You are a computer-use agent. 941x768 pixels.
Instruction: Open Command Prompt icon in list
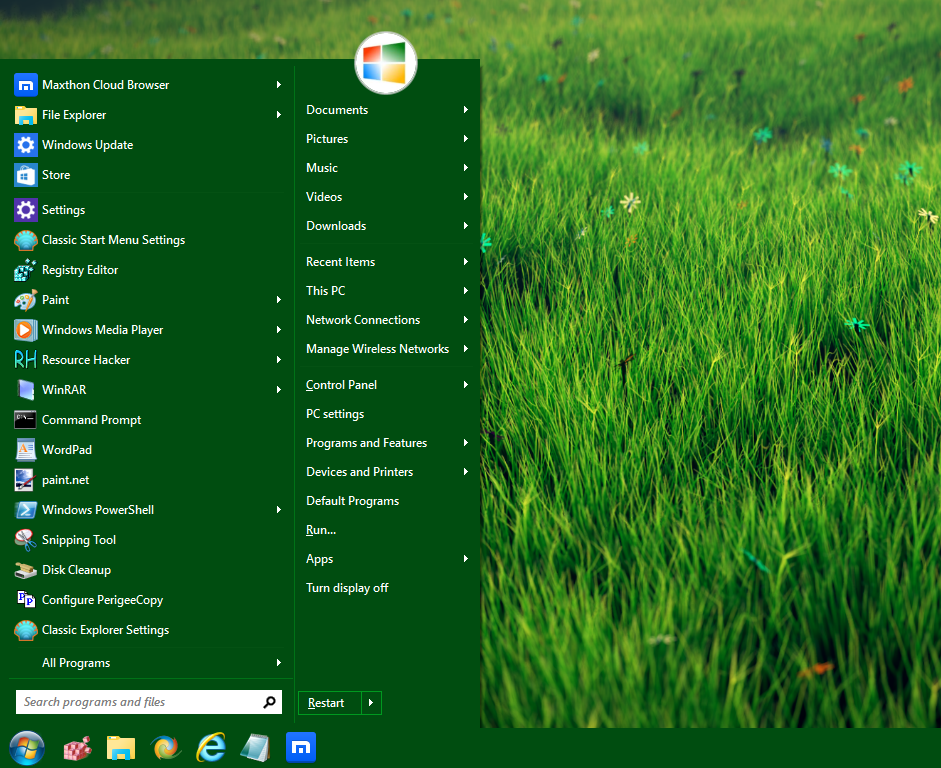tap(26, 420)
